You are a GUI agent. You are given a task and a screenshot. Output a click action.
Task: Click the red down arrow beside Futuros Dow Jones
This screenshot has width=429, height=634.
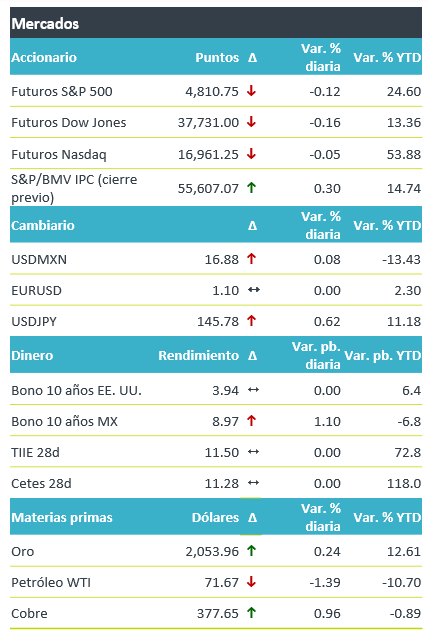coord(251,122)
